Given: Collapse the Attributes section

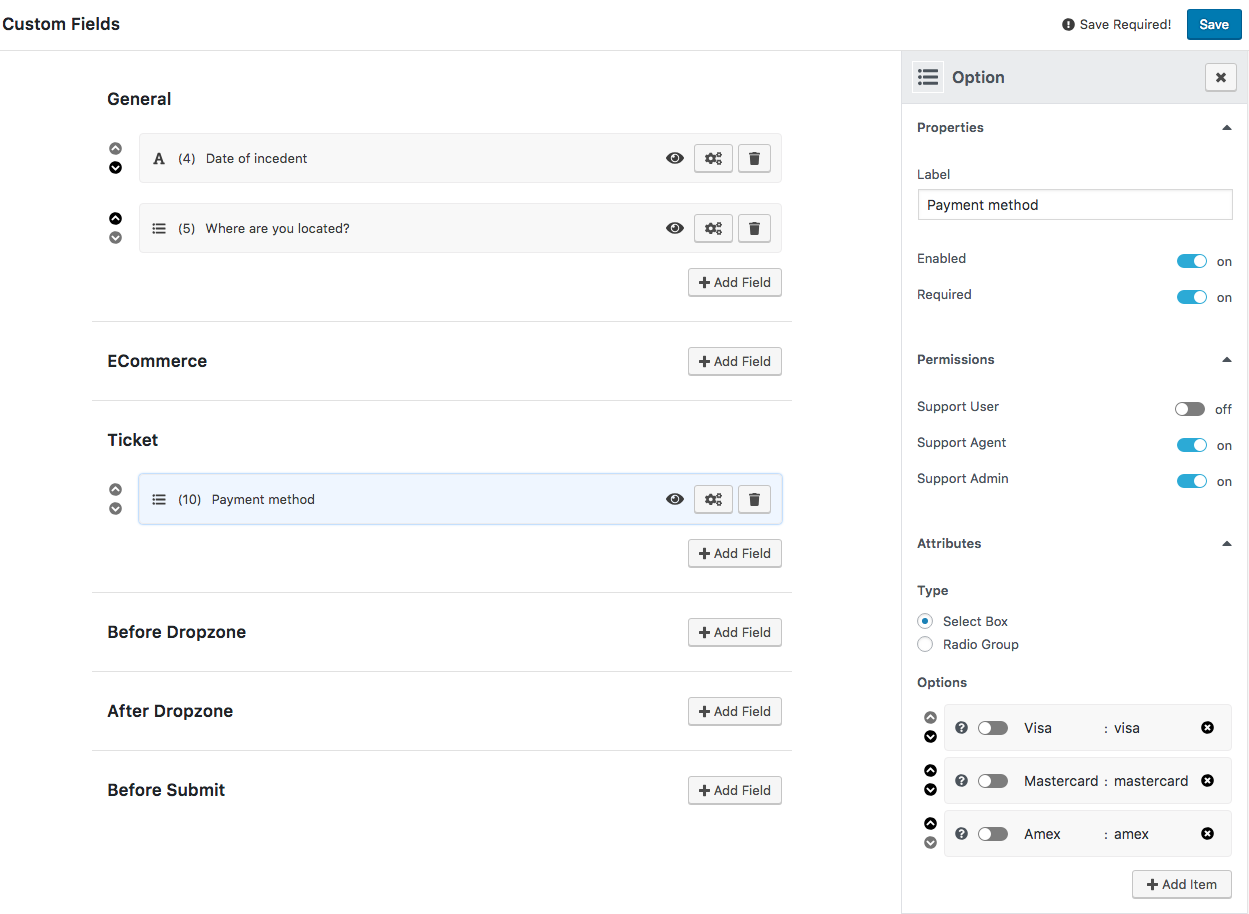Looking at the screenshot, I should pos(1226,544).
